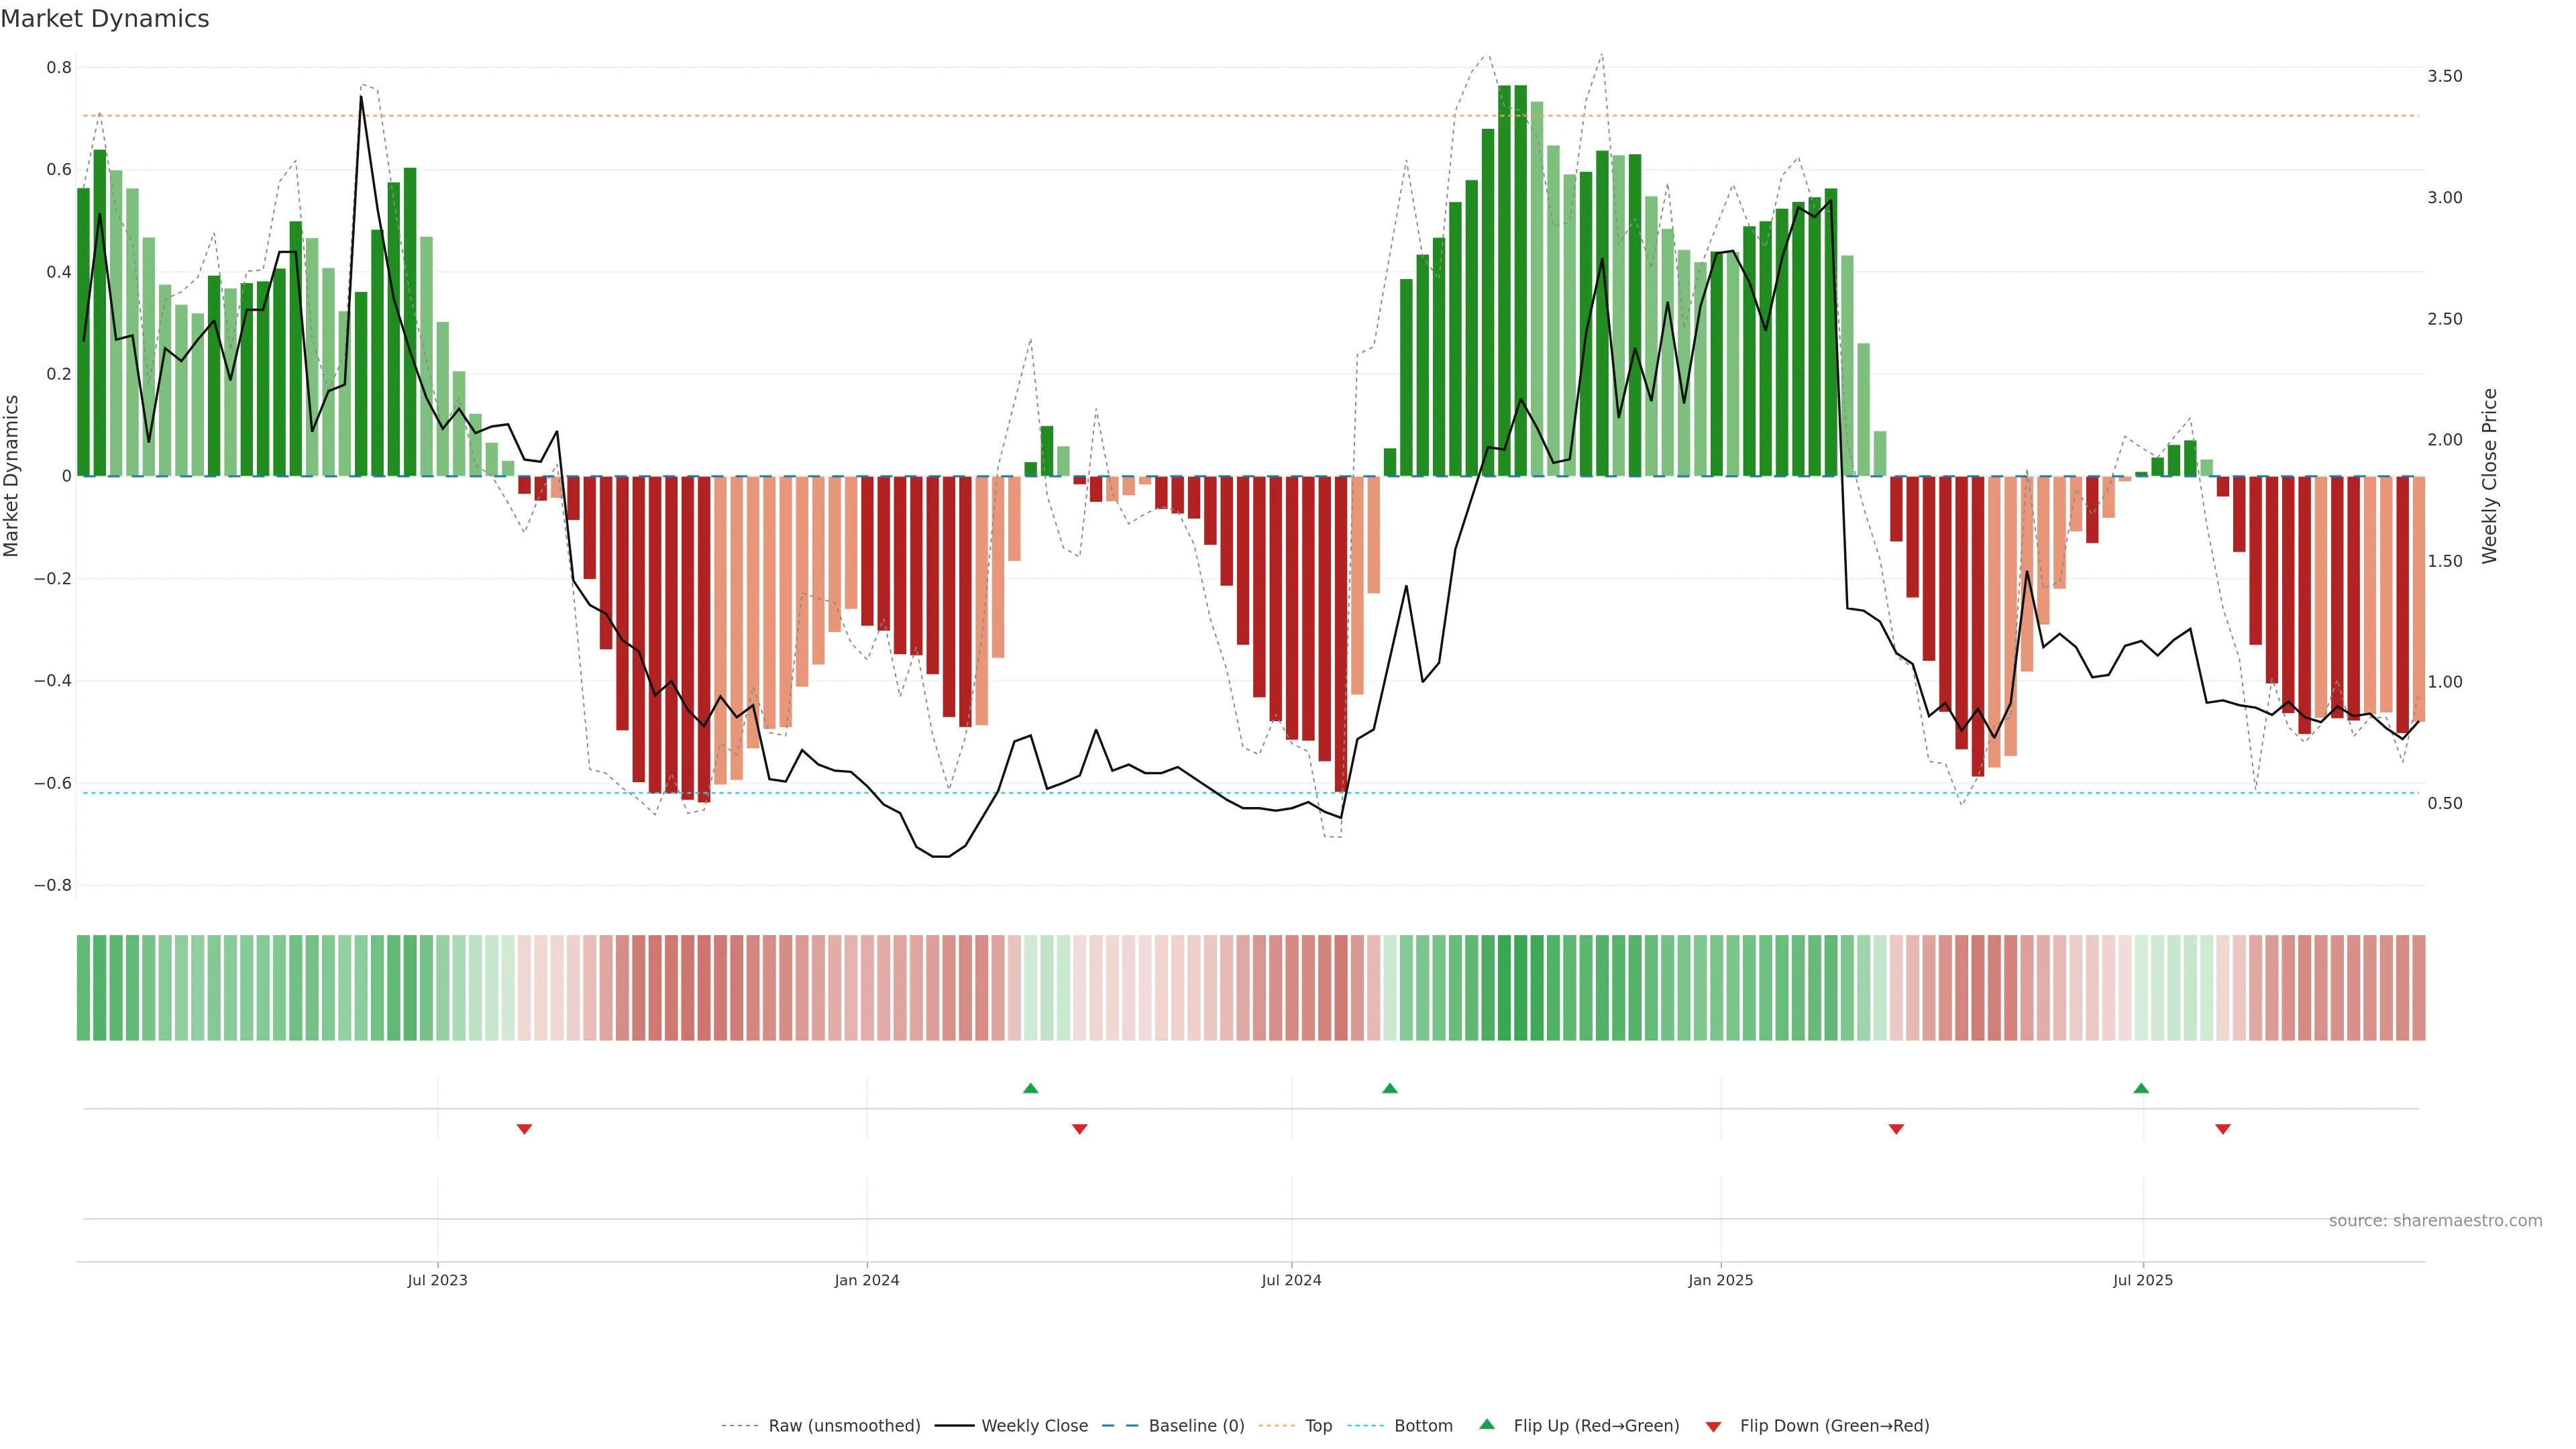The width and height of the screenshot is (2576, 1449).
Task: Click the source sharemaestro.com text
Action: tap(2435, 1221)
